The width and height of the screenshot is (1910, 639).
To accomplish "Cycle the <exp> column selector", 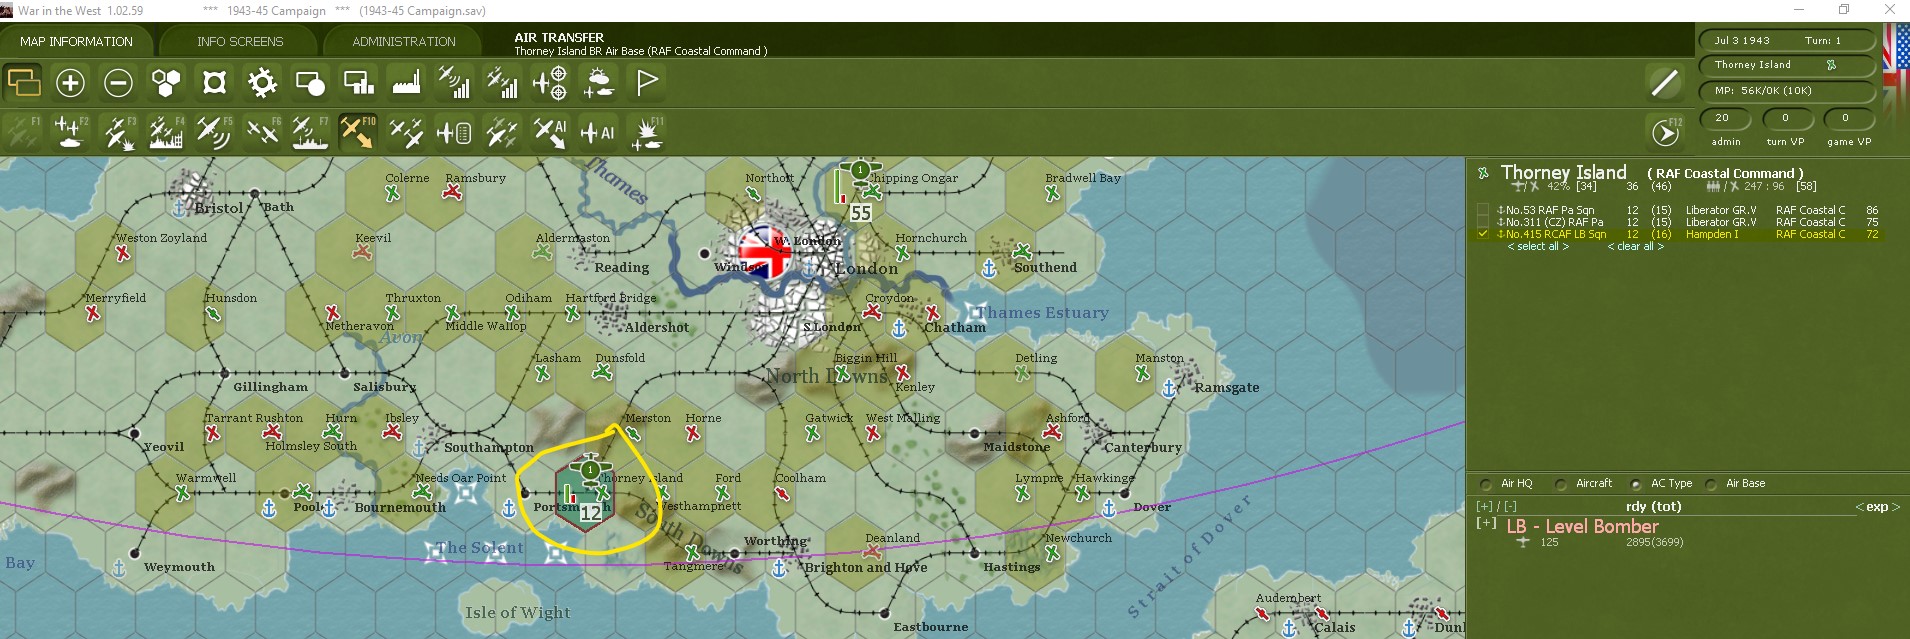I will [1877, 507].
